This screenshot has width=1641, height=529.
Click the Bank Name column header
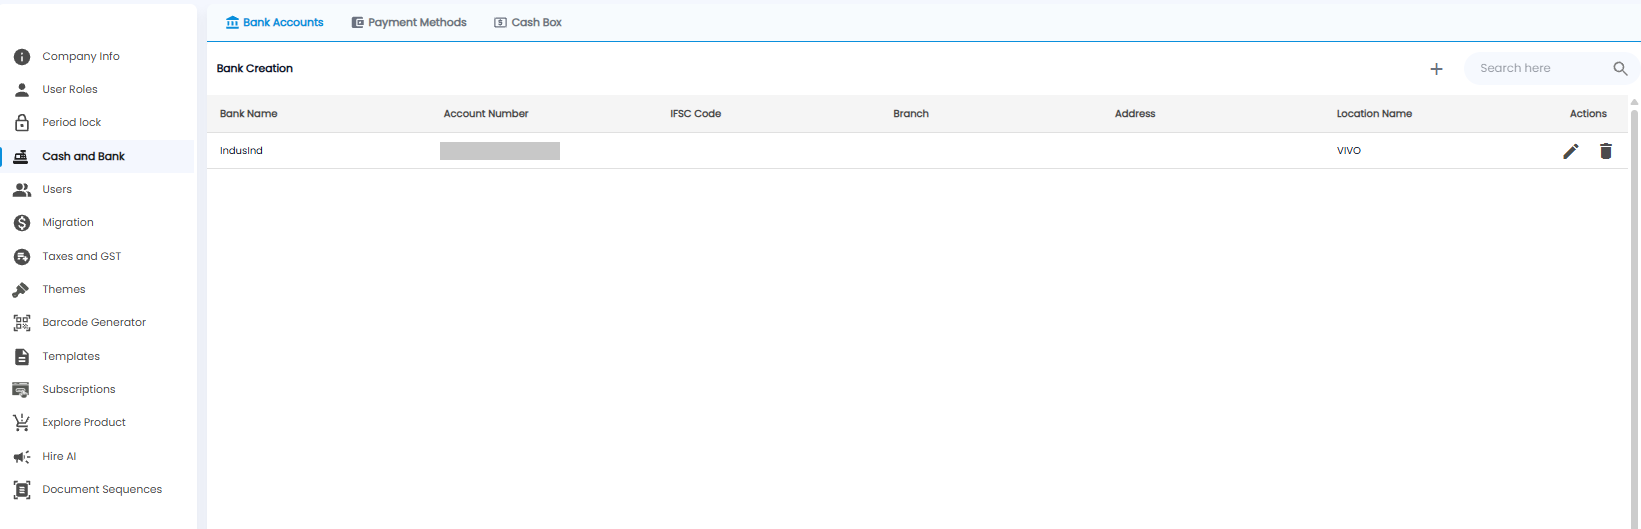click(249, 114)
